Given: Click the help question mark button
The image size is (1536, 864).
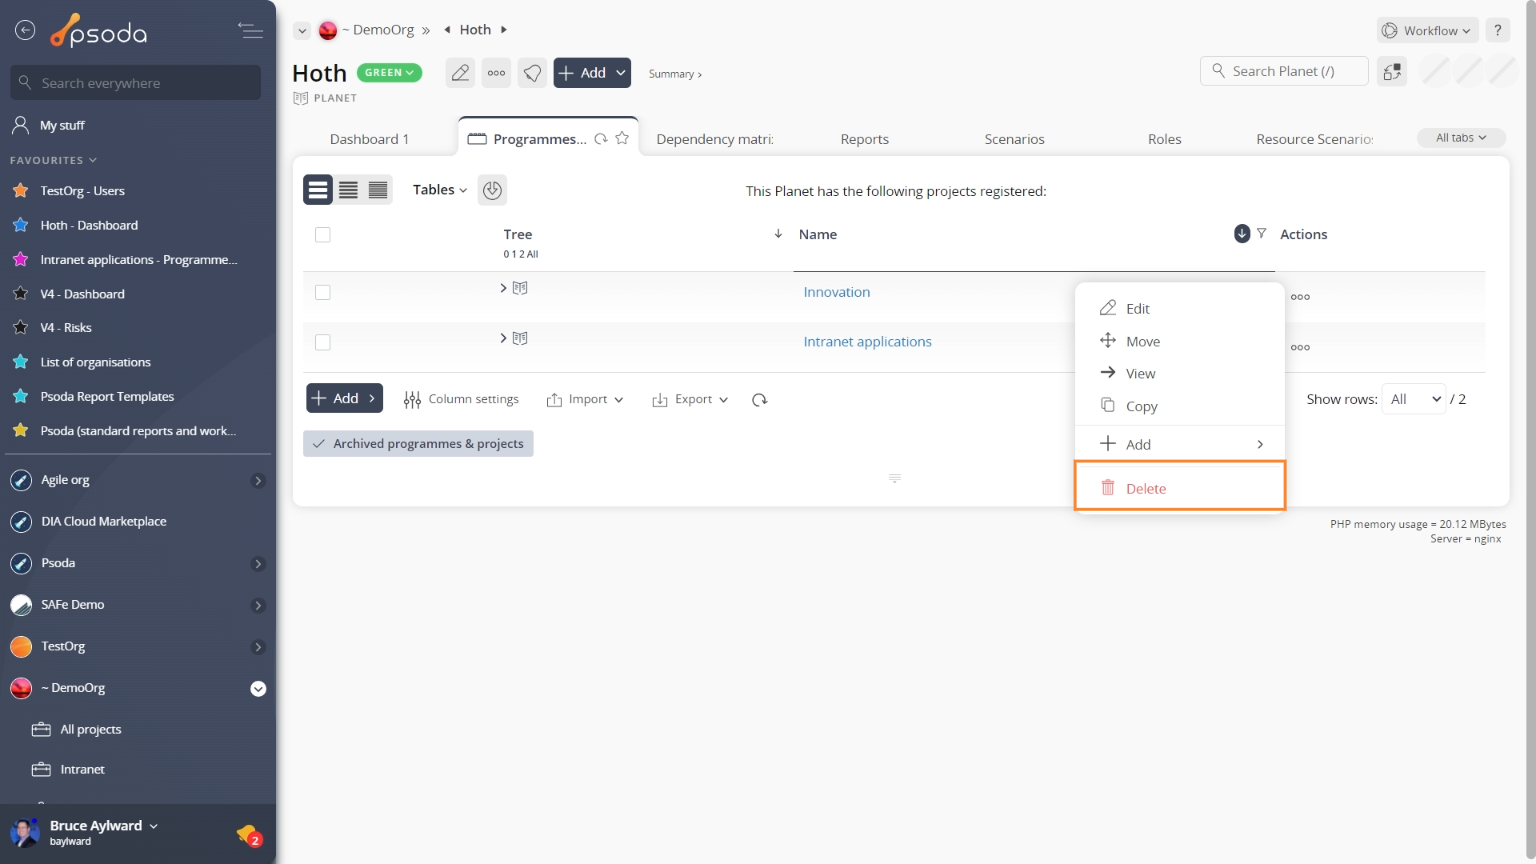Looking at the screenshot, I should pyautogui.click(x=1497, y=30).
